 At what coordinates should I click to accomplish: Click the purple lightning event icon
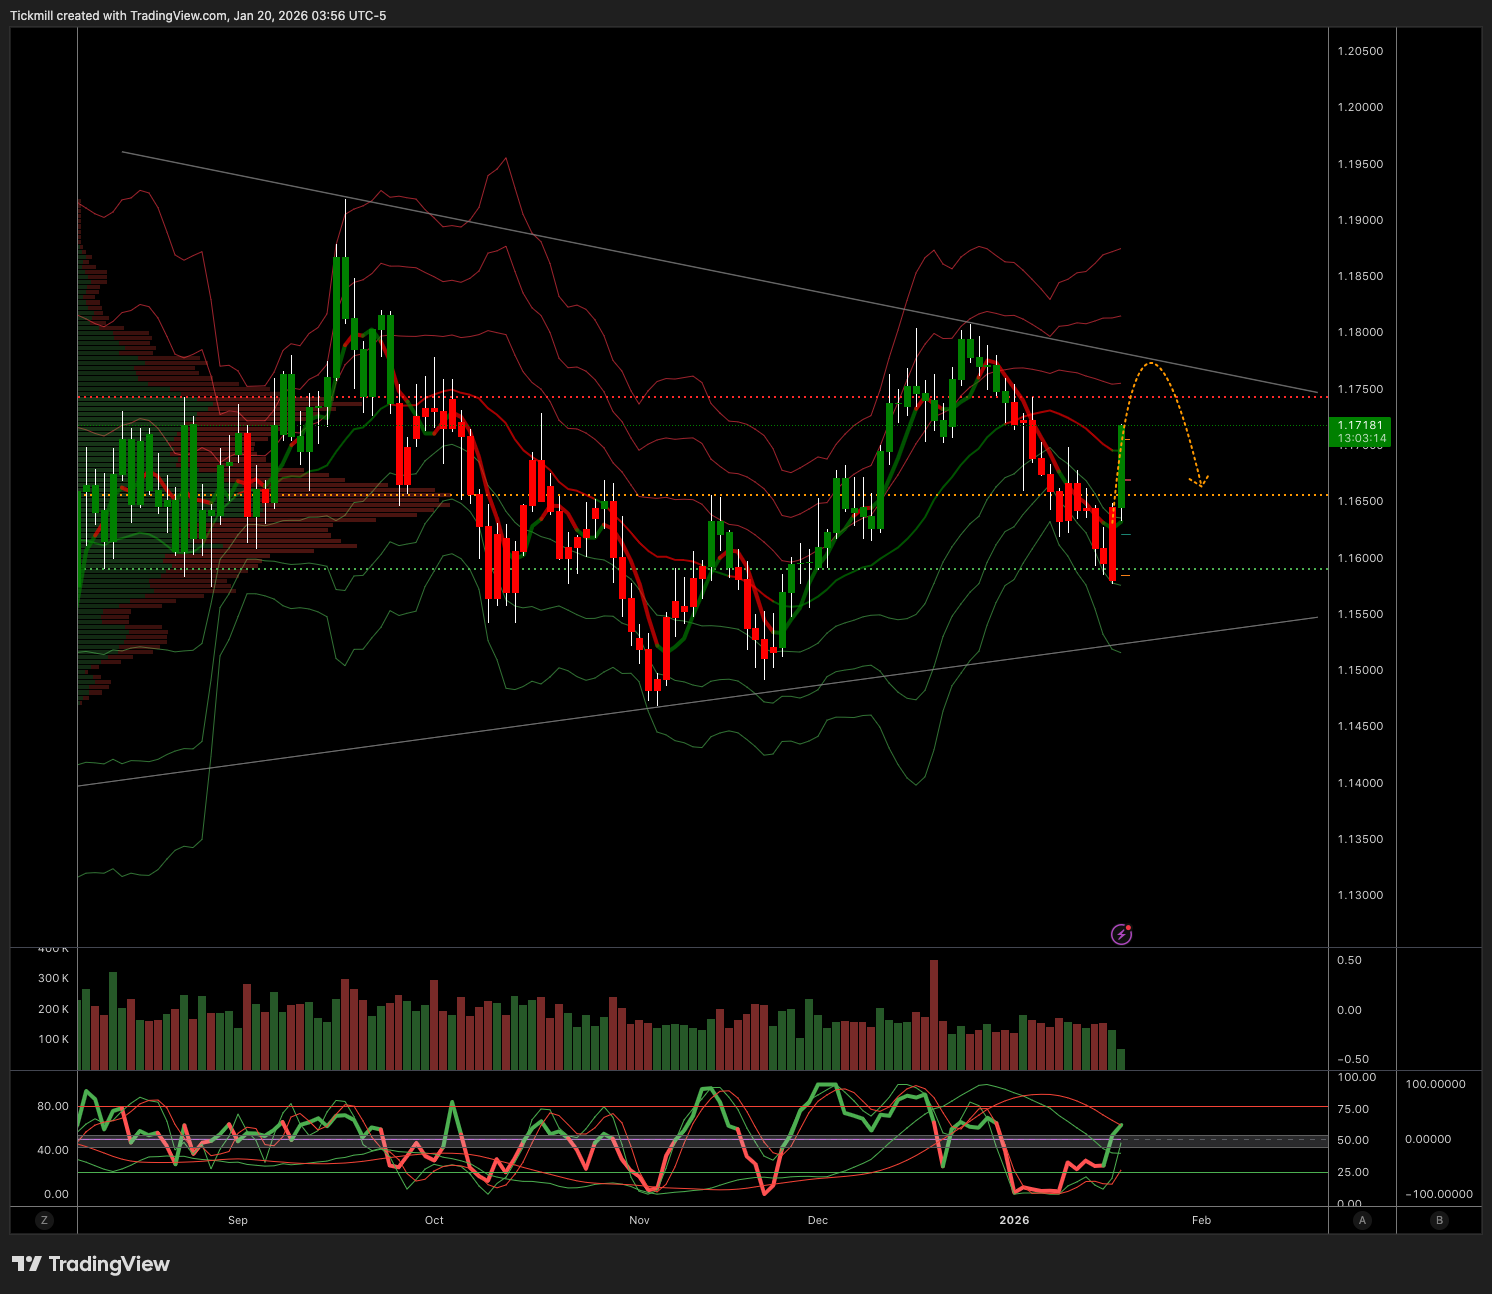click(x=1121, y=934)
